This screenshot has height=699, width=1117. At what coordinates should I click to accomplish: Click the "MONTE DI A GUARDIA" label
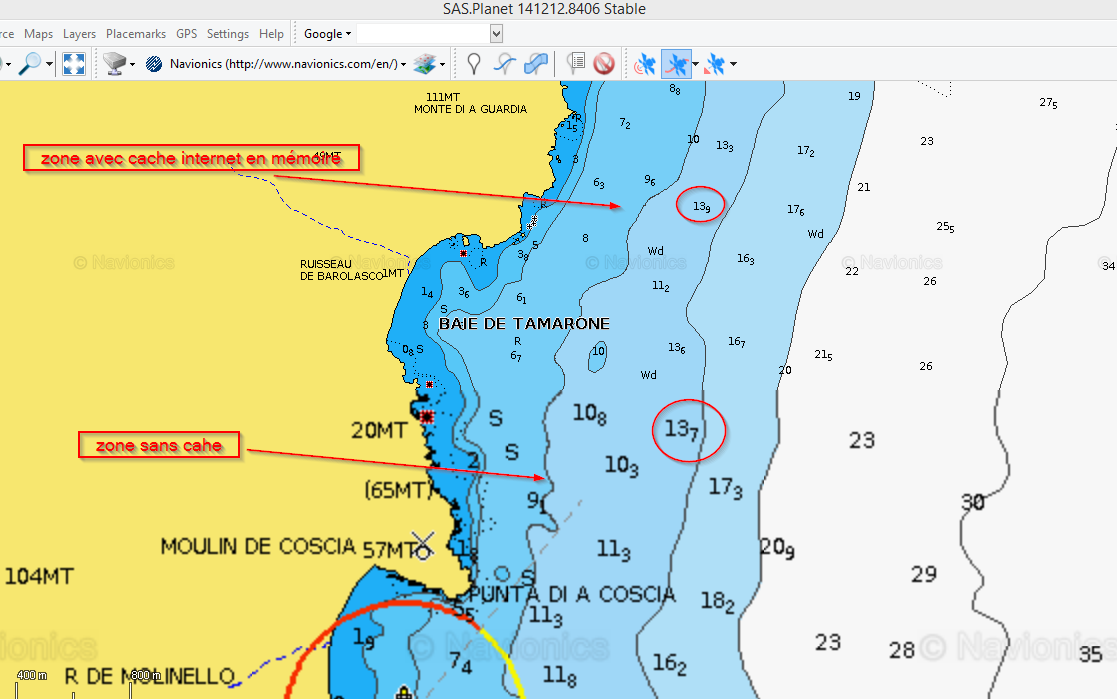(x=471, y=109)
